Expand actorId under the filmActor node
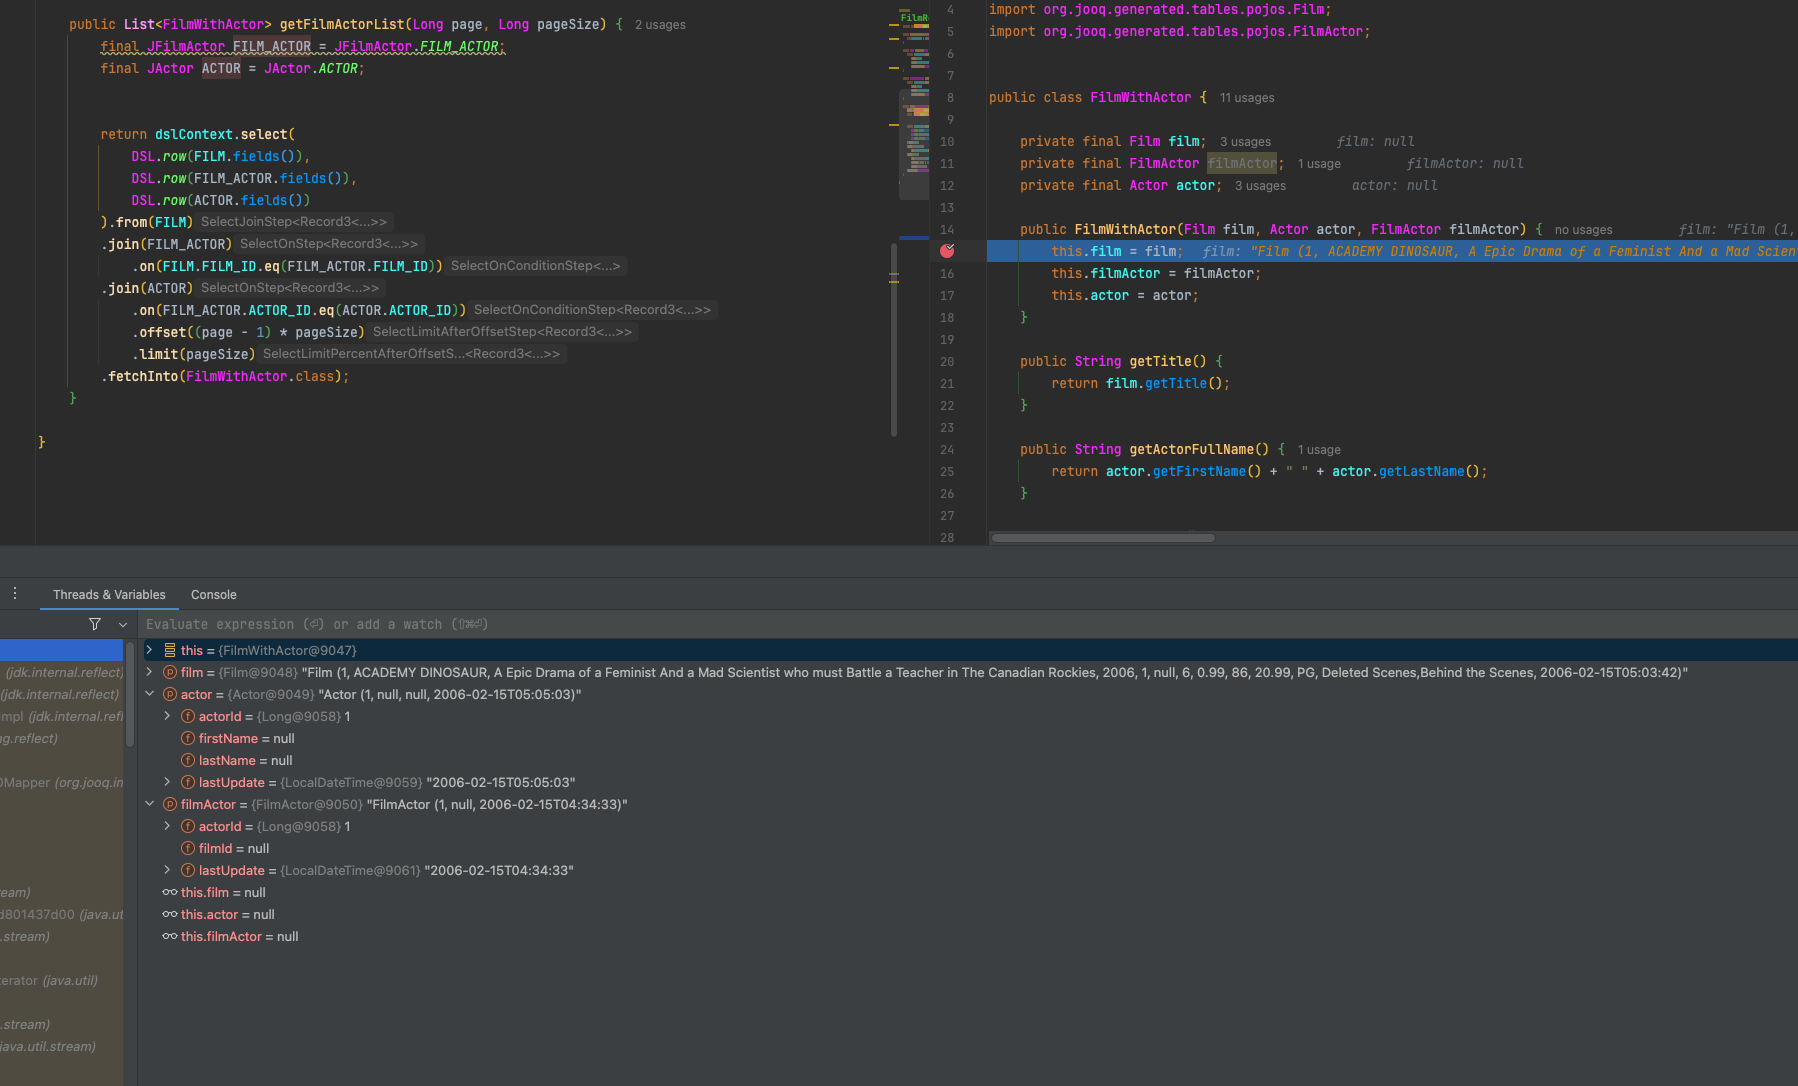Image resolution: width=1798 pixels, height=1086 pixels. (x=167, y=826)
